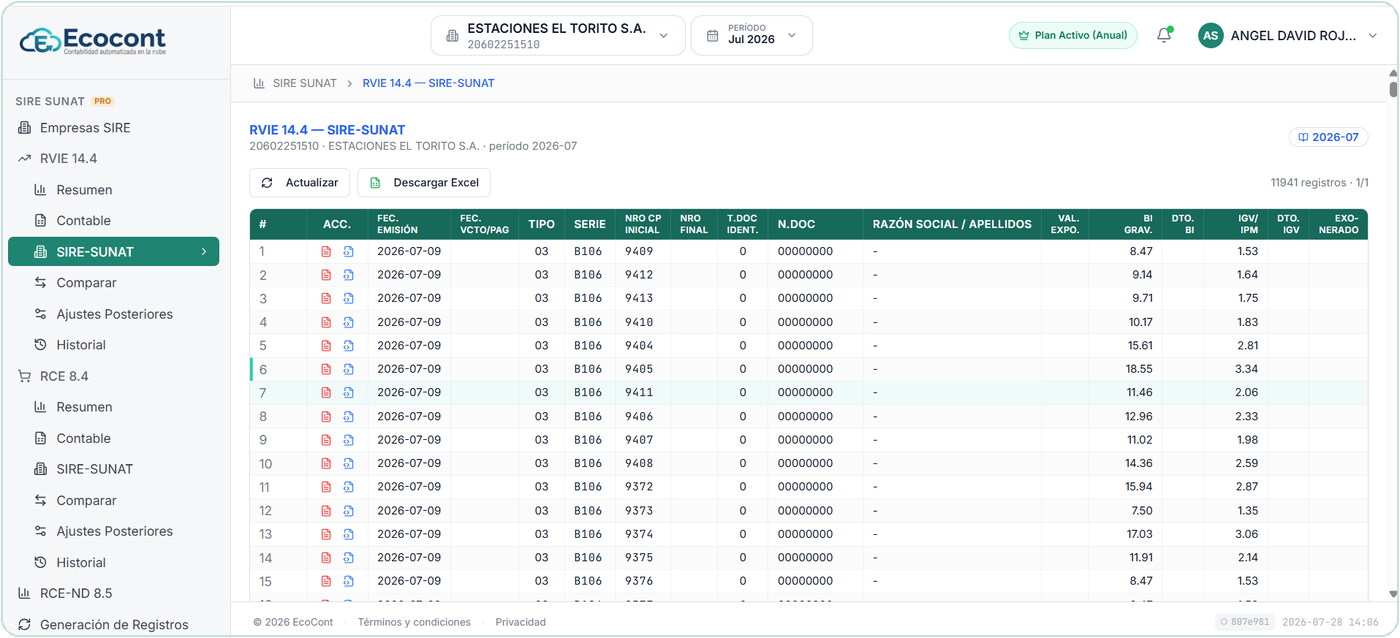Image resolution: width=1400 pixels, height=638 pixels.
Task: Open the notifications bell
Action: point(1164,35)
